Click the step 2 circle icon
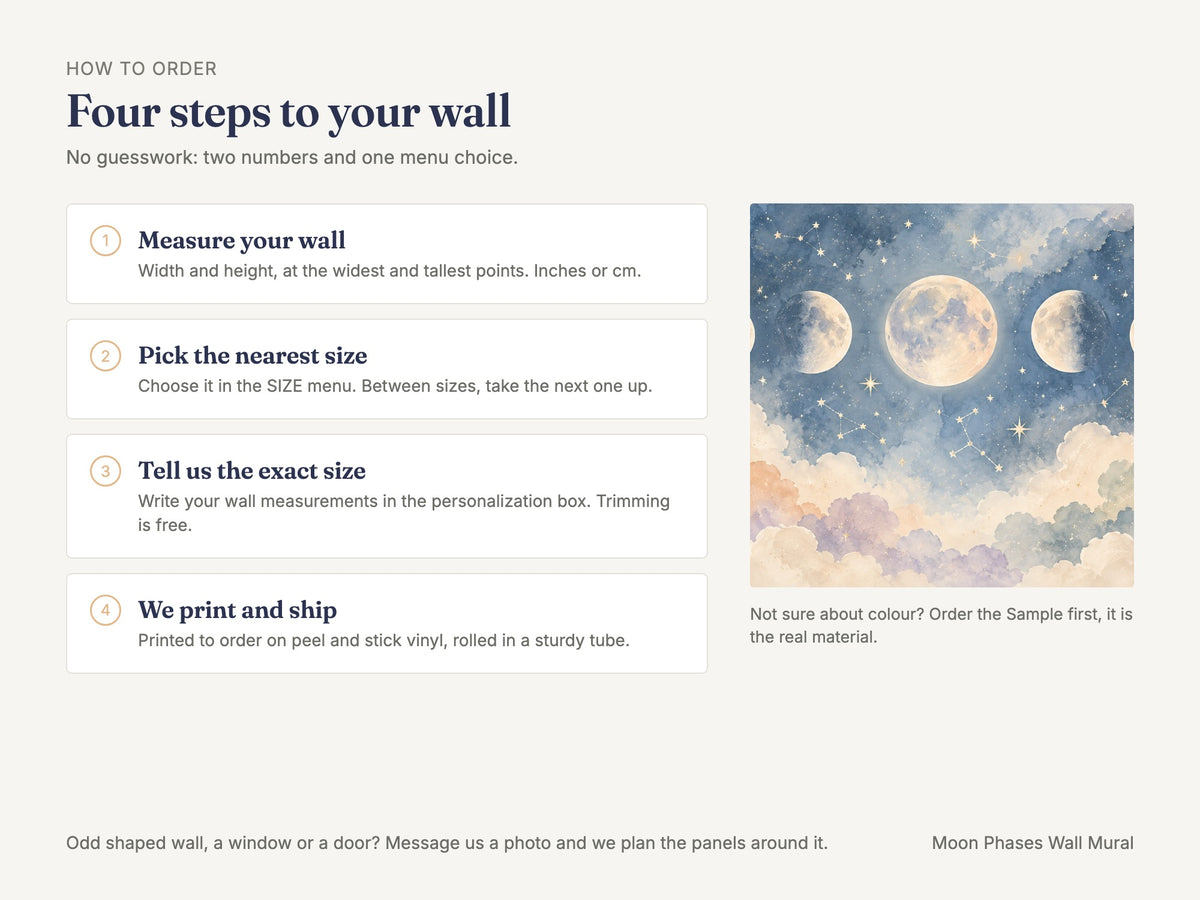 point(105,355)
